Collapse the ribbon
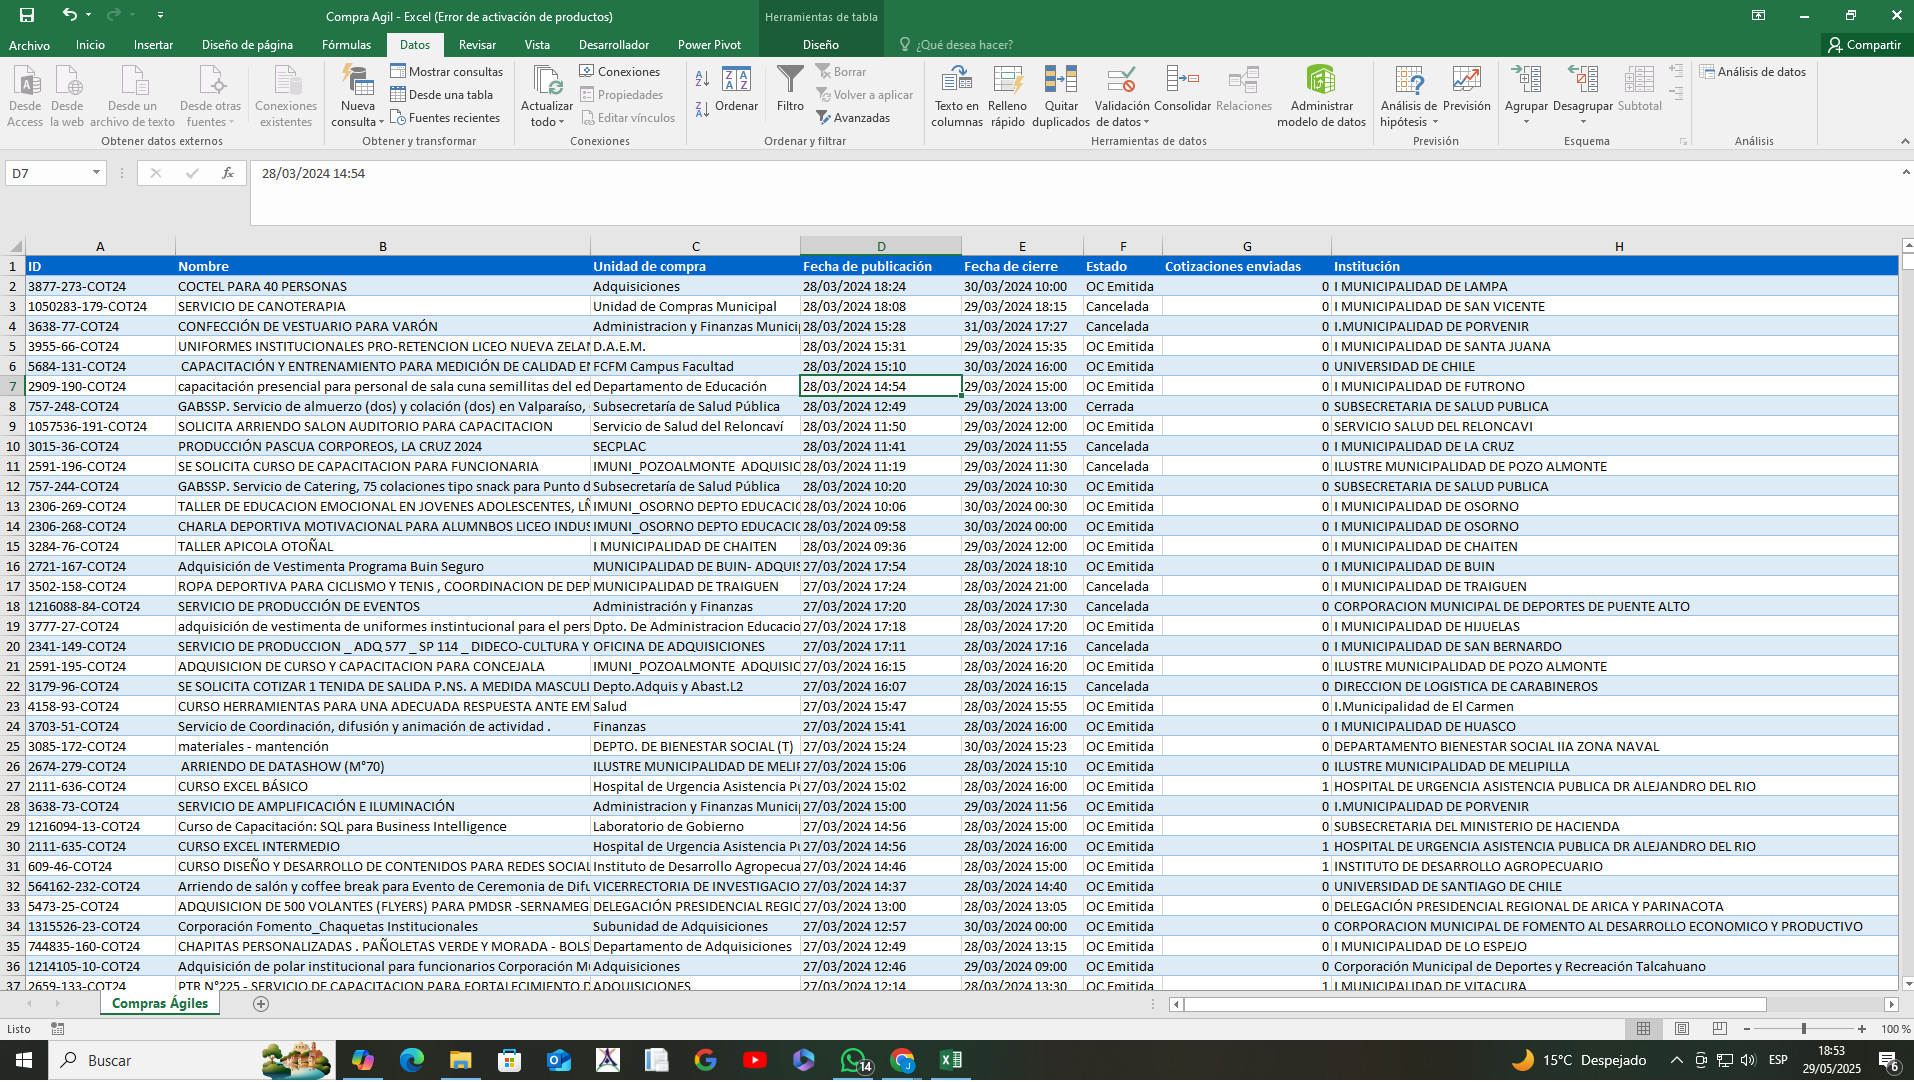This screenshot has height=1082, width=1914. (1904, 141)
